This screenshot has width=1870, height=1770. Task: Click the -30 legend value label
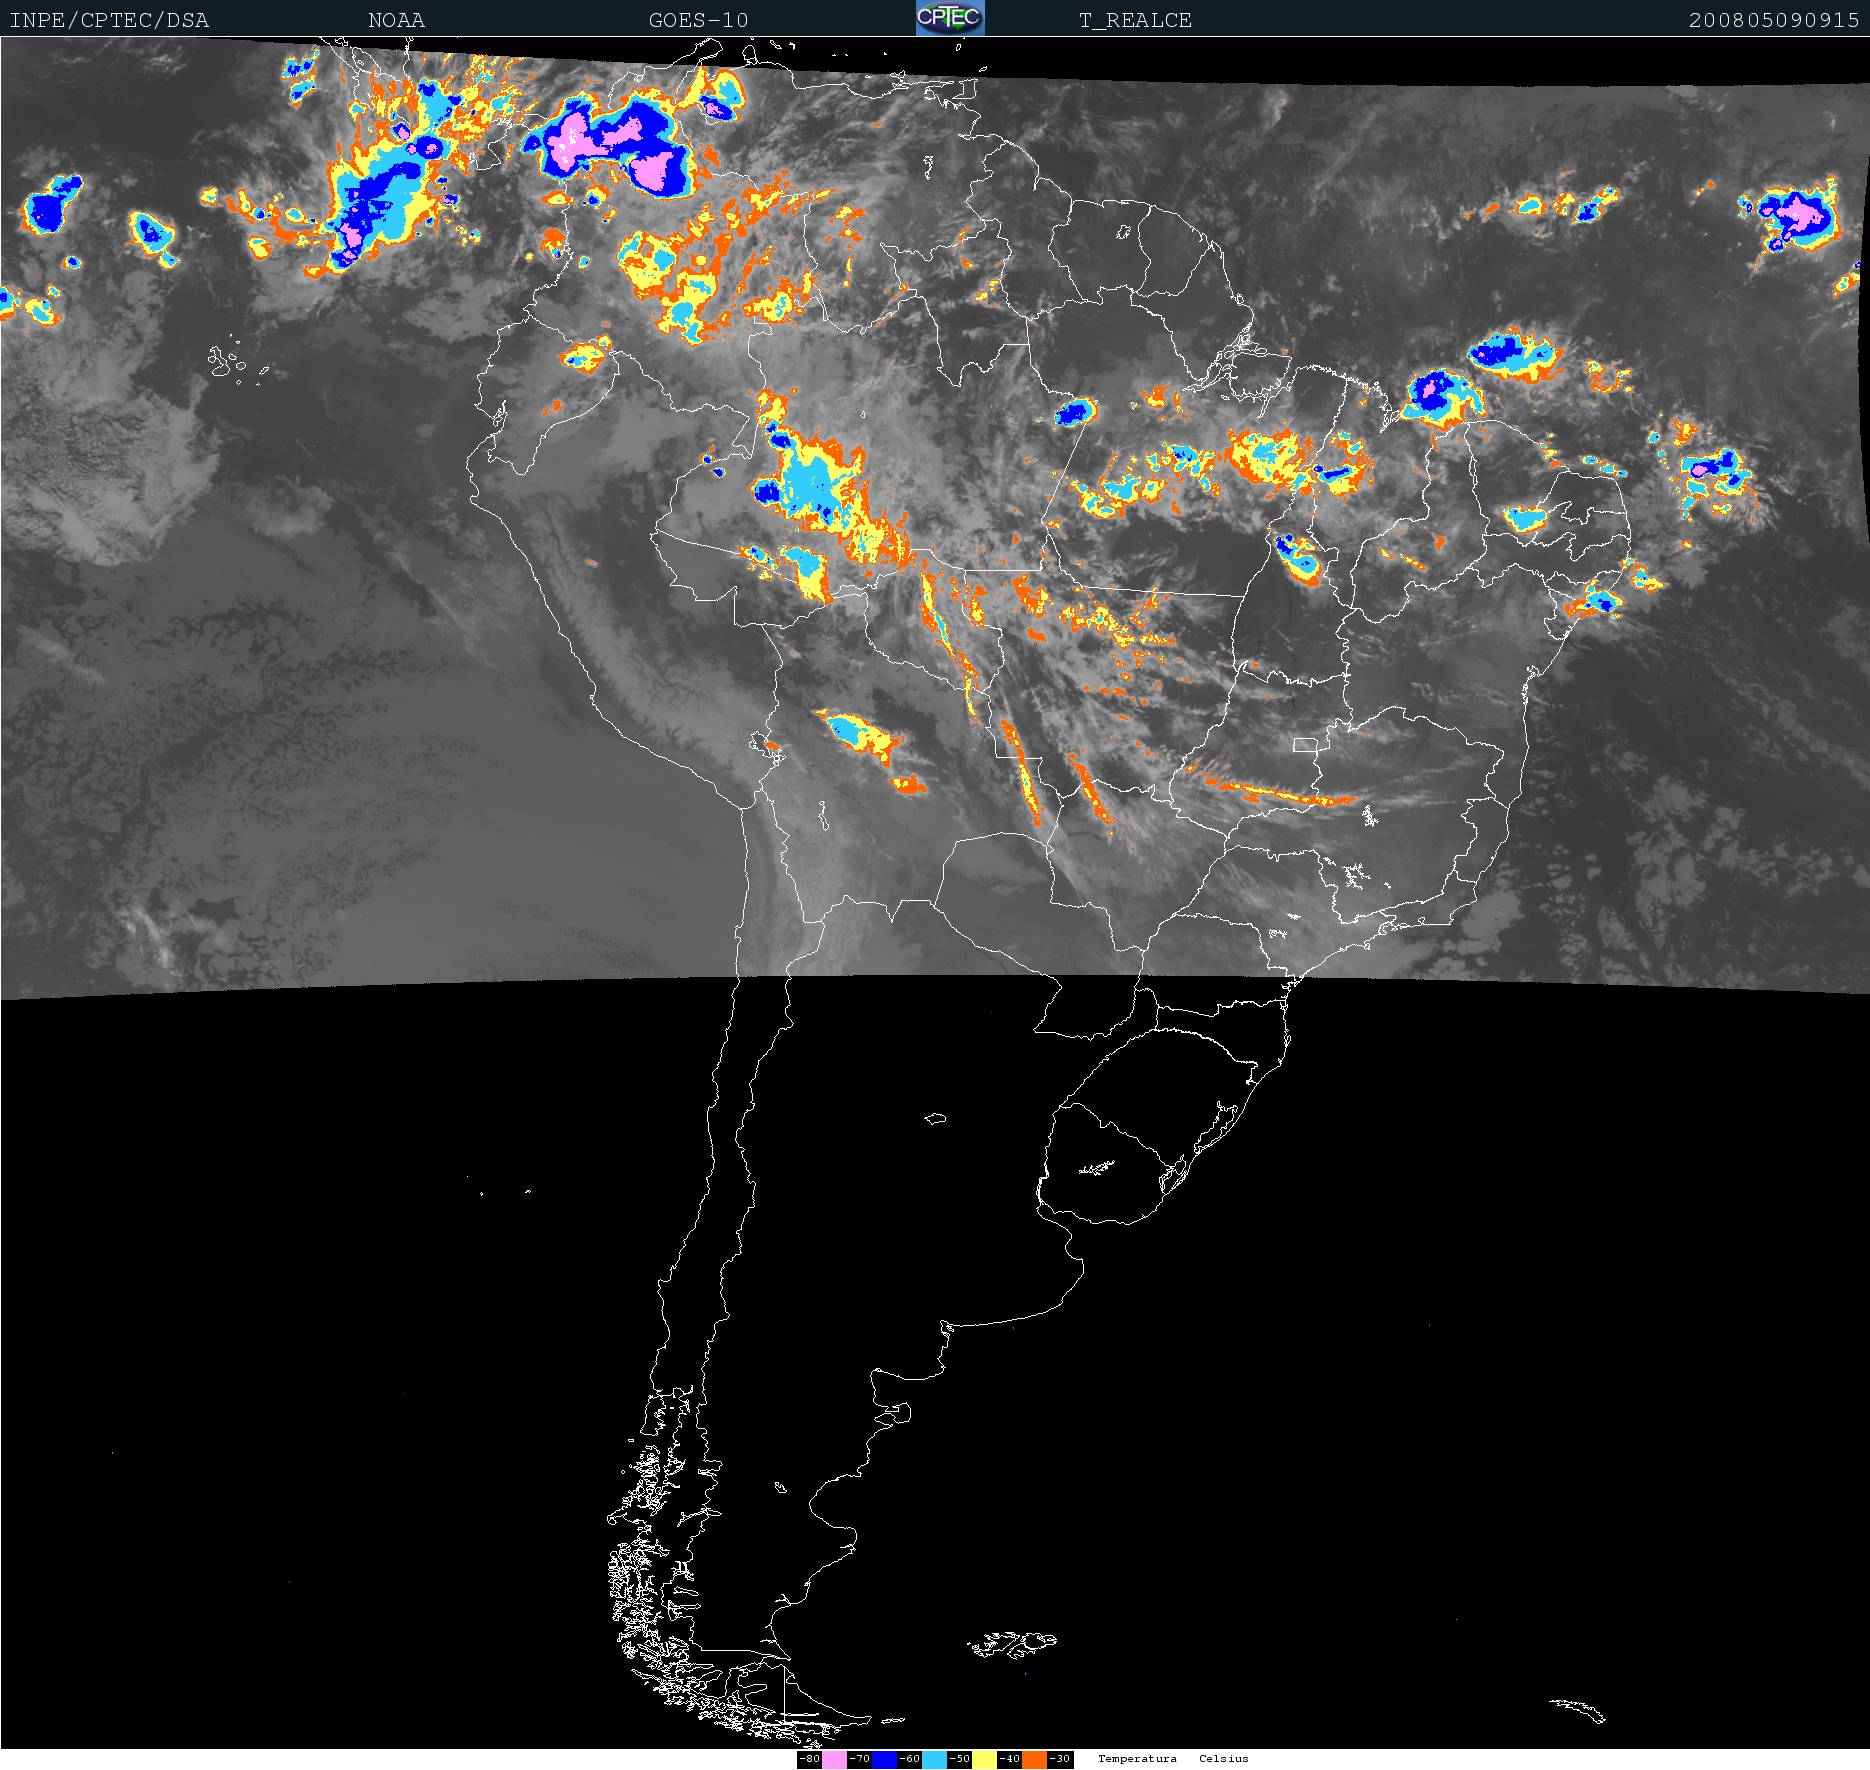point(1060,1759)
